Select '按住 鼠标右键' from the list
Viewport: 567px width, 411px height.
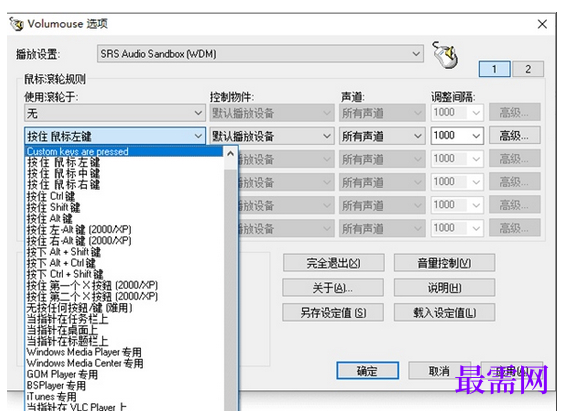124,185
